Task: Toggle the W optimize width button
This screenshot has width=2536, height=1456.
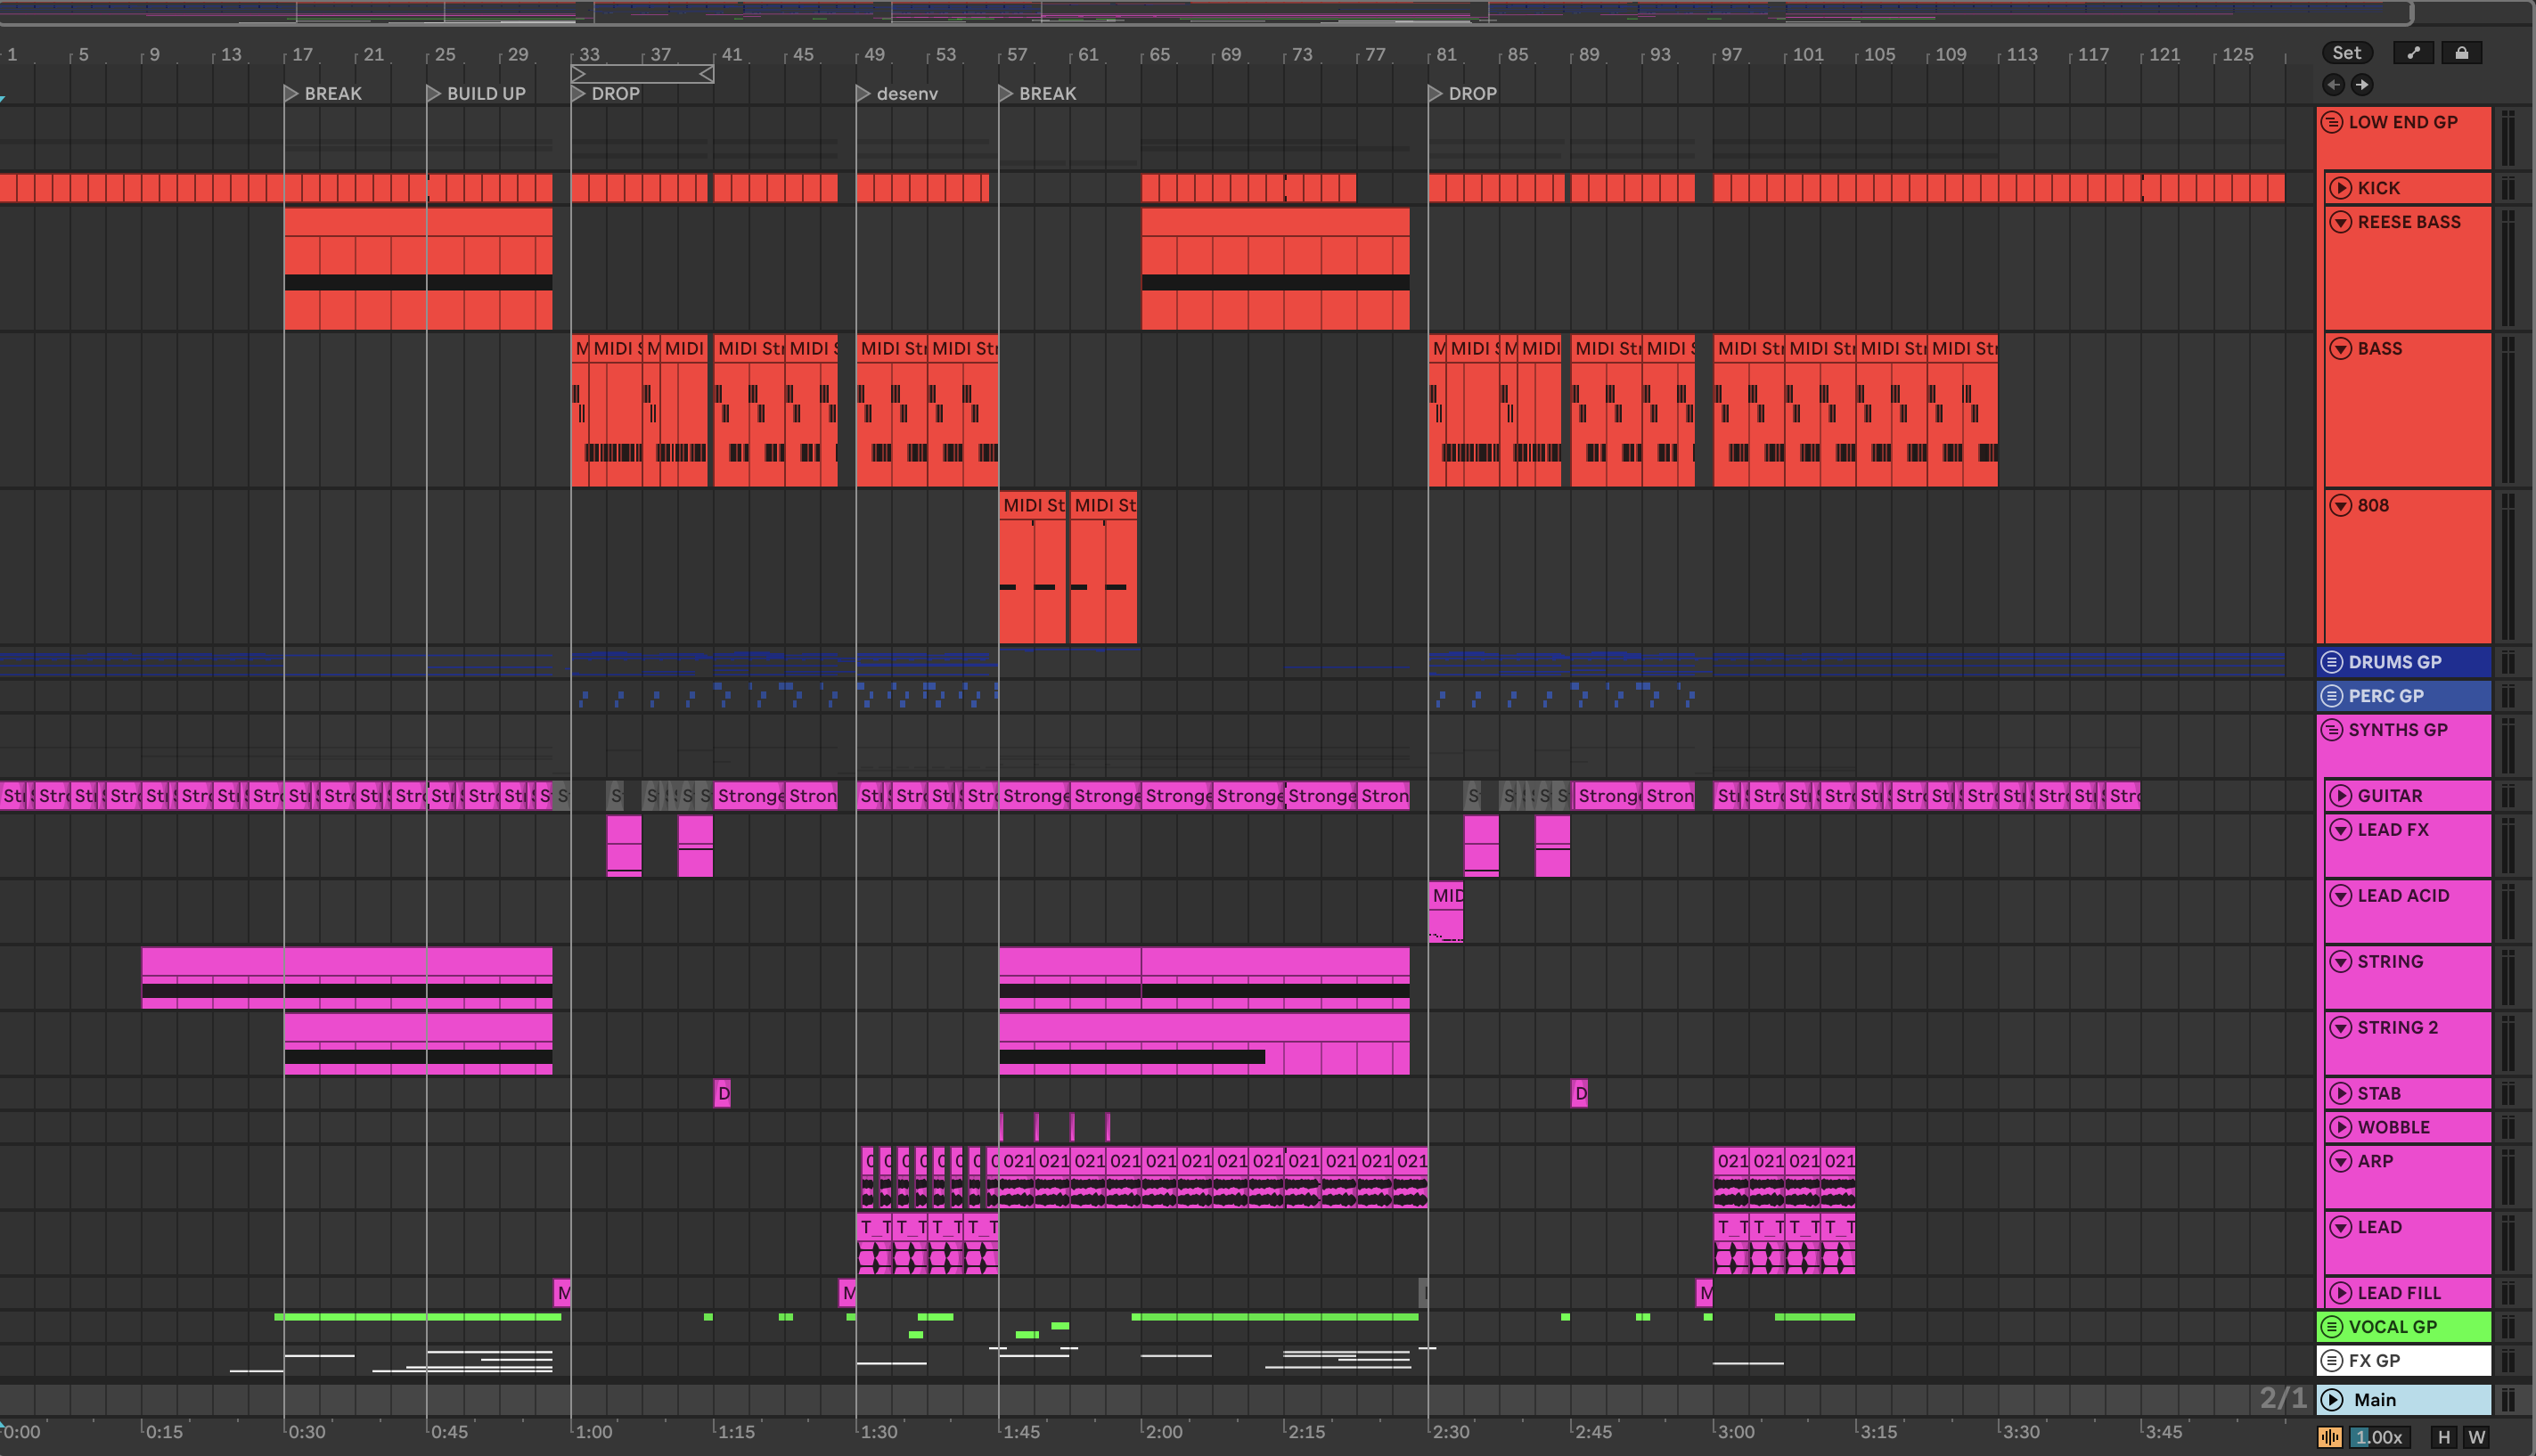Action: [2476, 1437]
